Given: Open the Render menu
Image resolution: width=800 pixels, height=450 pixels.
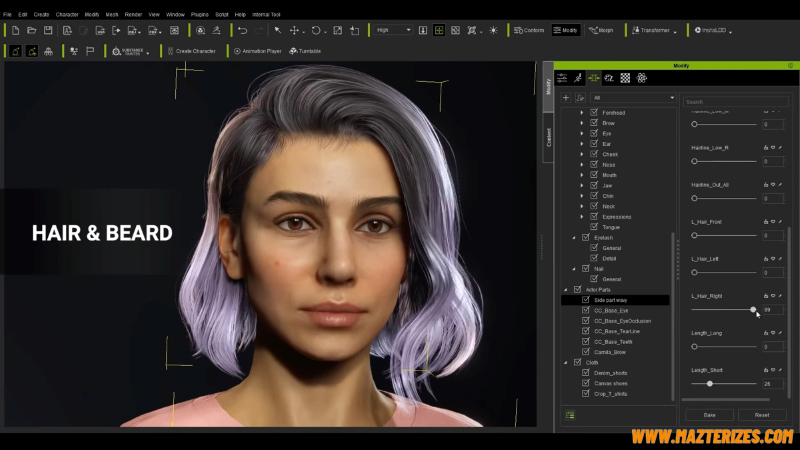Looking at the screenshot, I should click(x=133, y=14).
